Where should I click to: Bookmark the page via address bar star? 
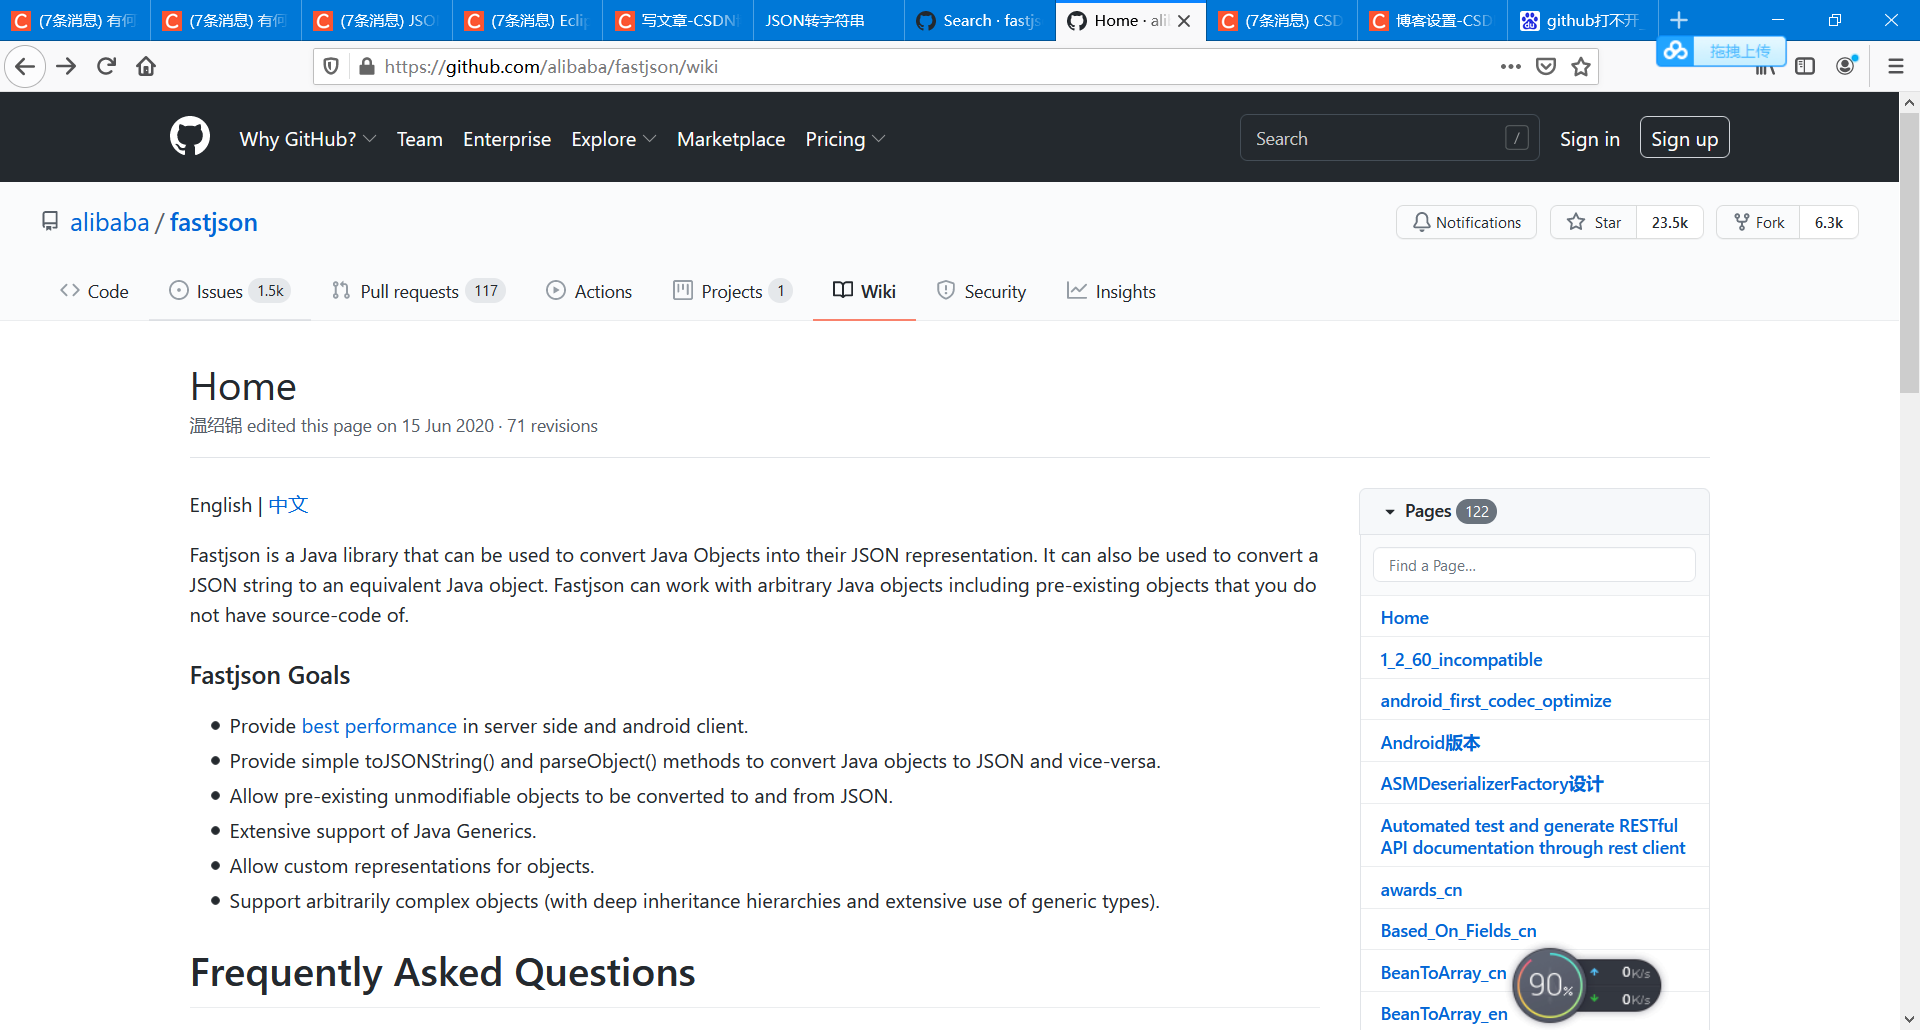(1580, 67)
